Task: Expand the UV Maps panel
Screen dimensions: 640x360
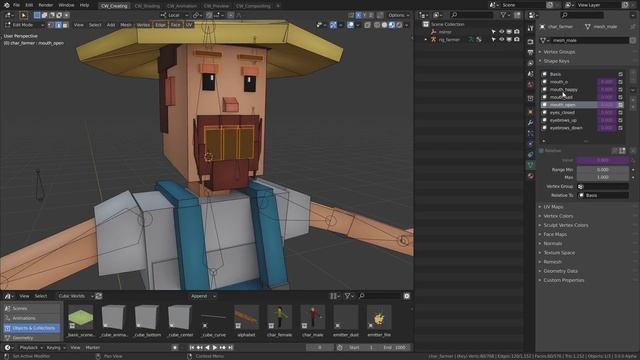Action: pos(553,207)
